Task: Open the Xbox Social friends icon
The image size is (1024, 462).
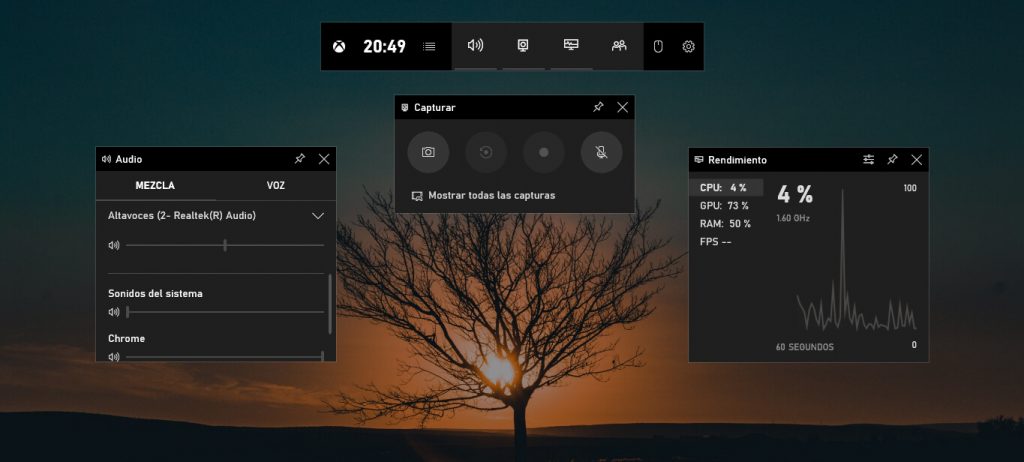Action: point(619,45)
